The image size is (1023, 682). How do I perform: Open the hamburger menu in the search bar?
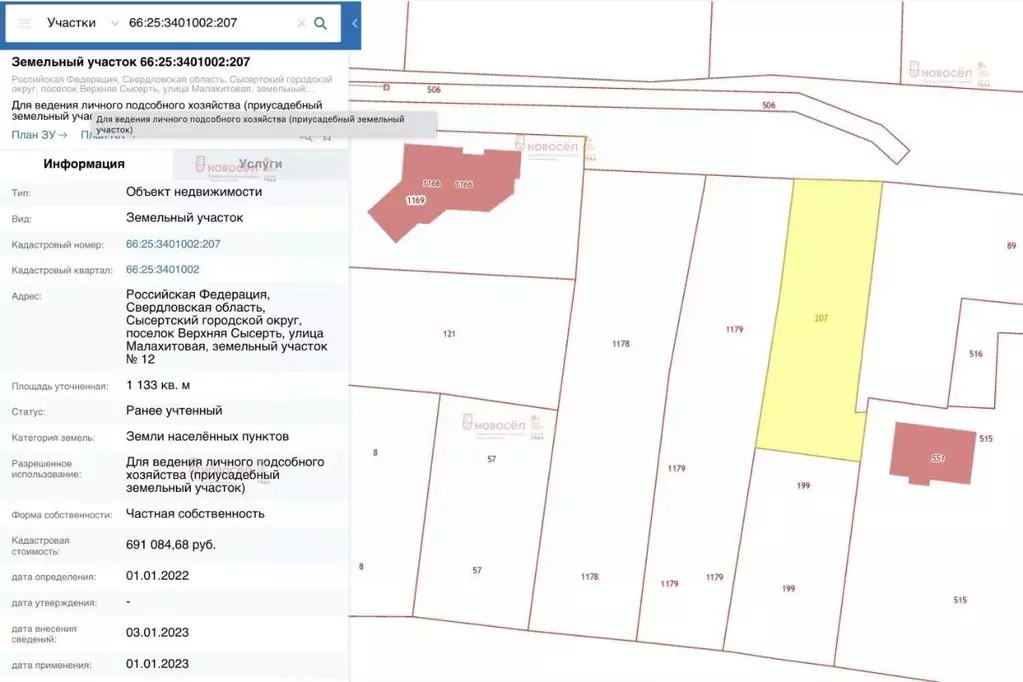[24, 23]
